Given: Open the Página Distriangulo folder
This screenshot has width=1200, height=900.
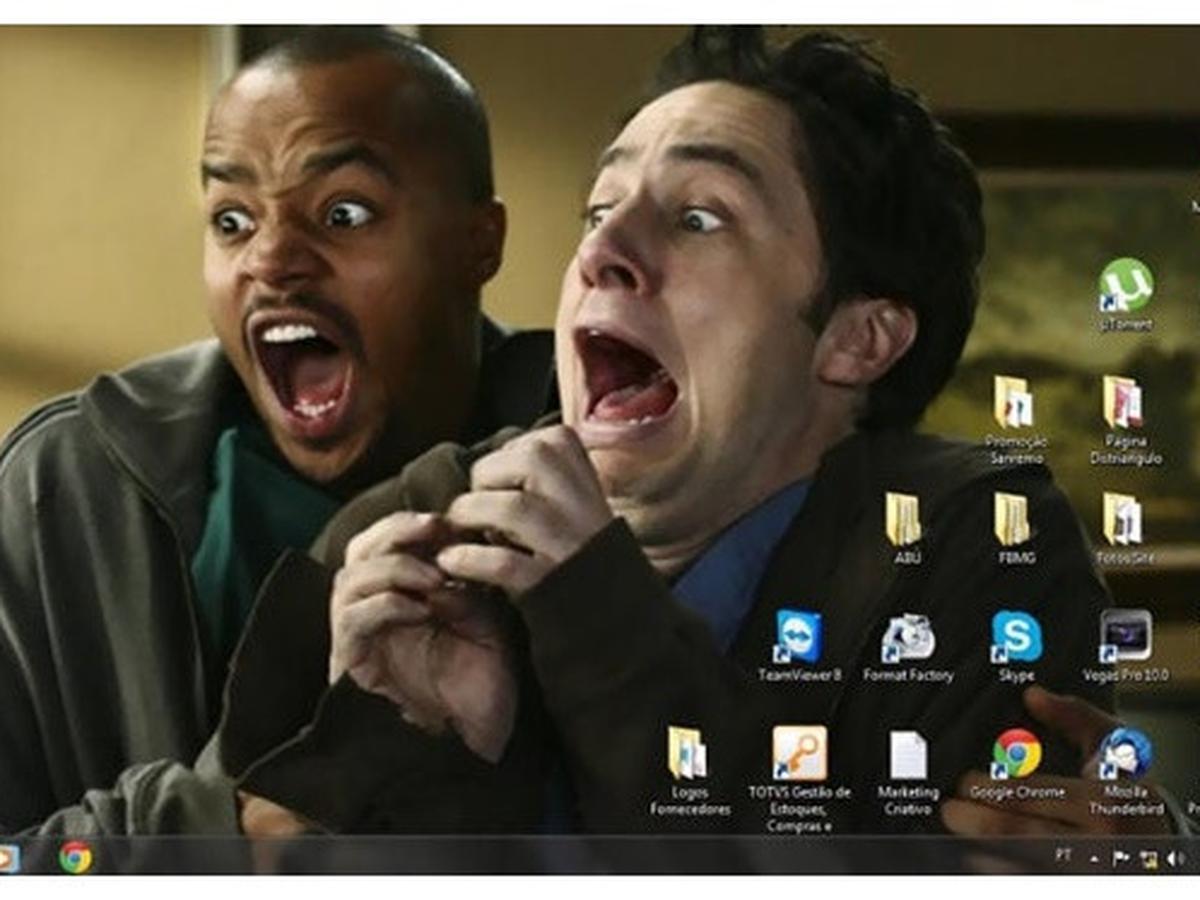Looking at the screenshot, I should 1125,420.
